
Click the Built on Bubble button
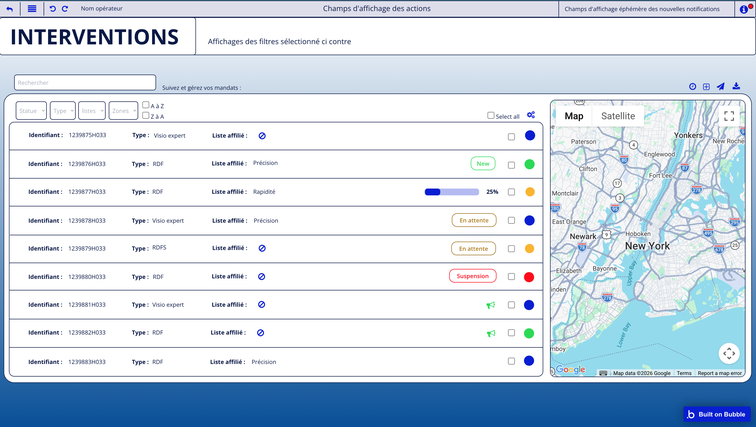pos(716,414)
